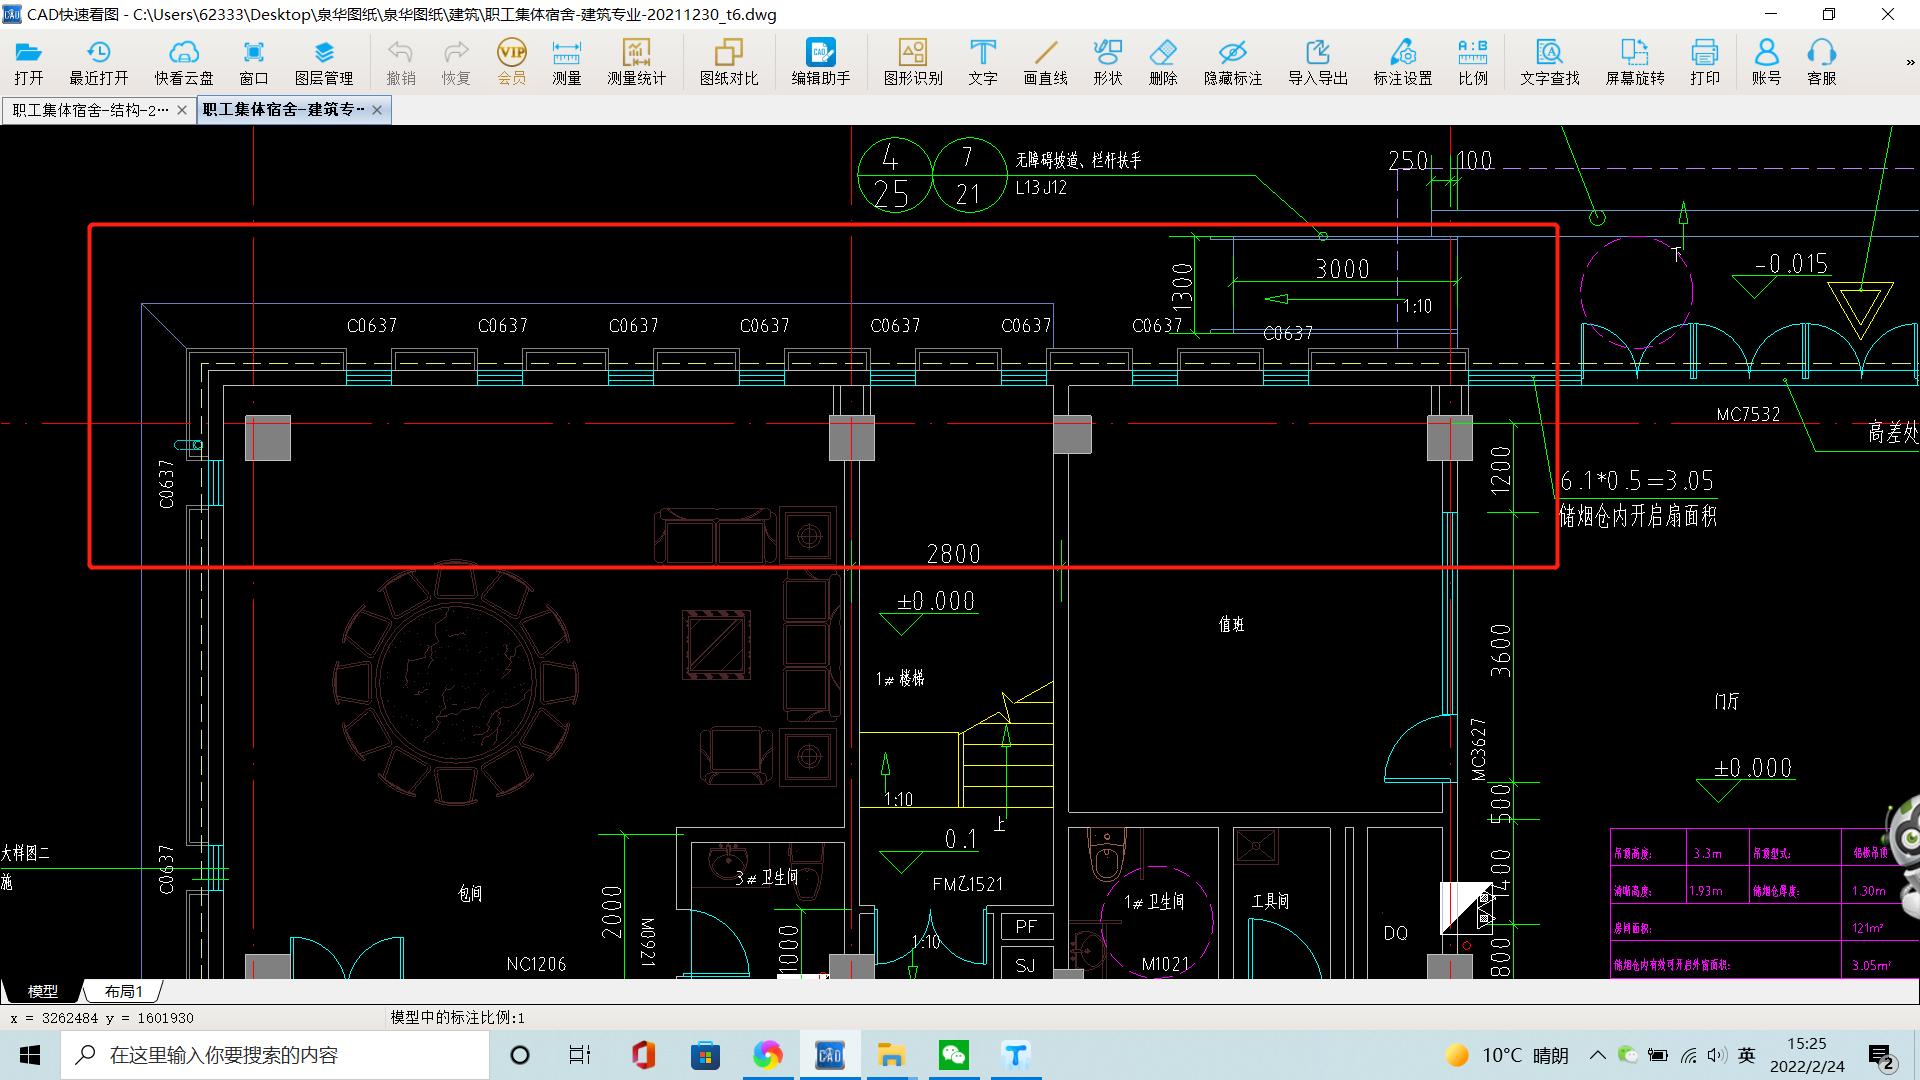Launch 图纸对比 drawing compare
Viewport: 1920px width, 1080px height.
point(729,62)
